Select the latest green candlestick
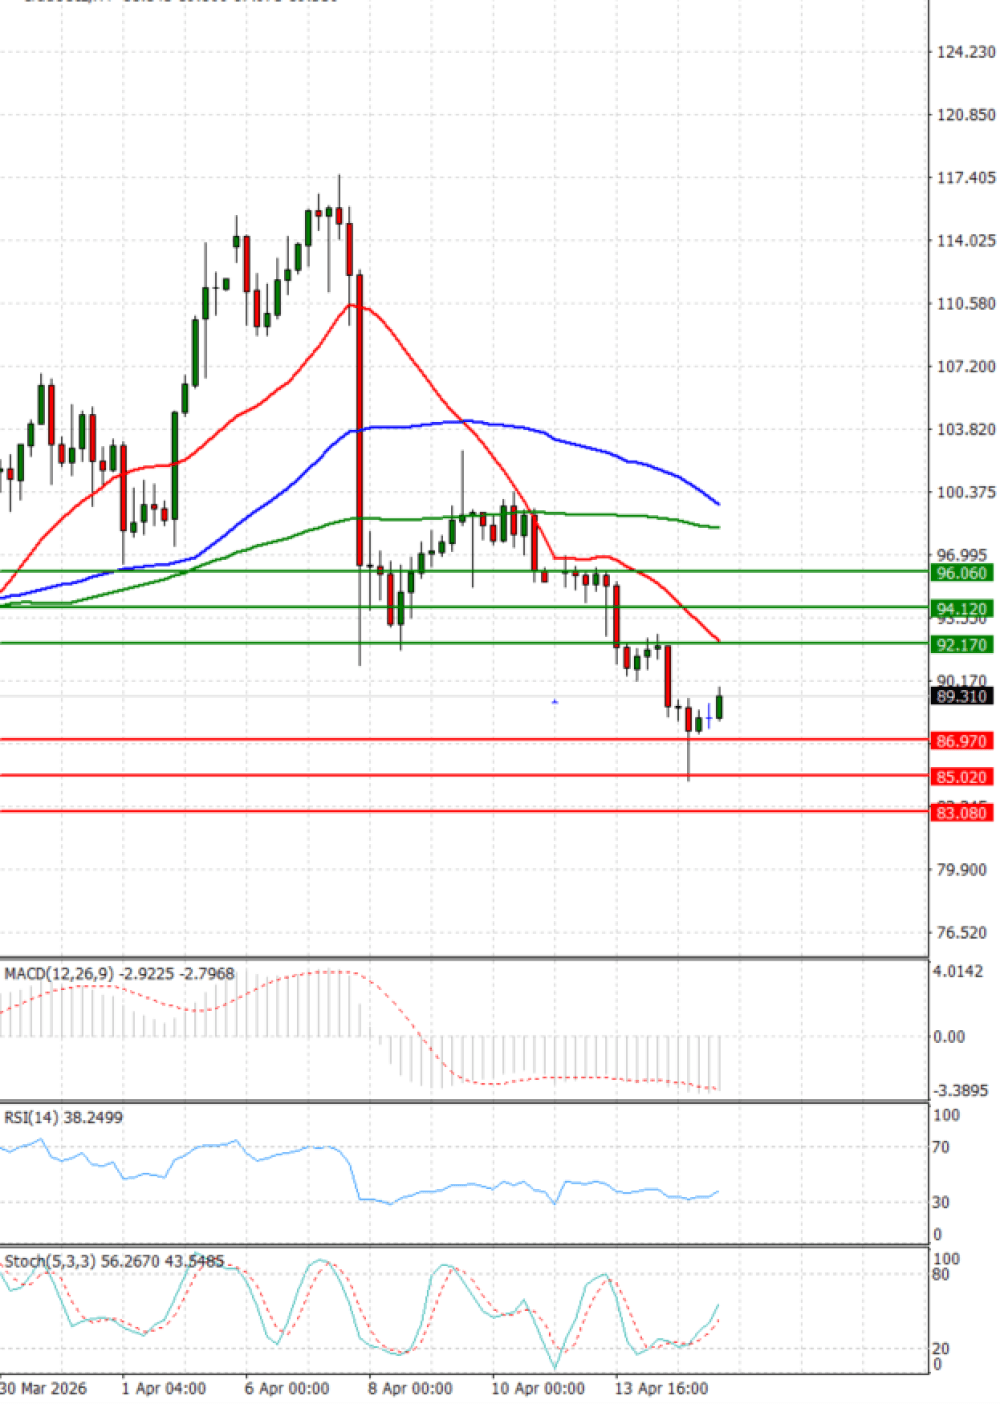The image size is (1000, 1404). [719, 707]
